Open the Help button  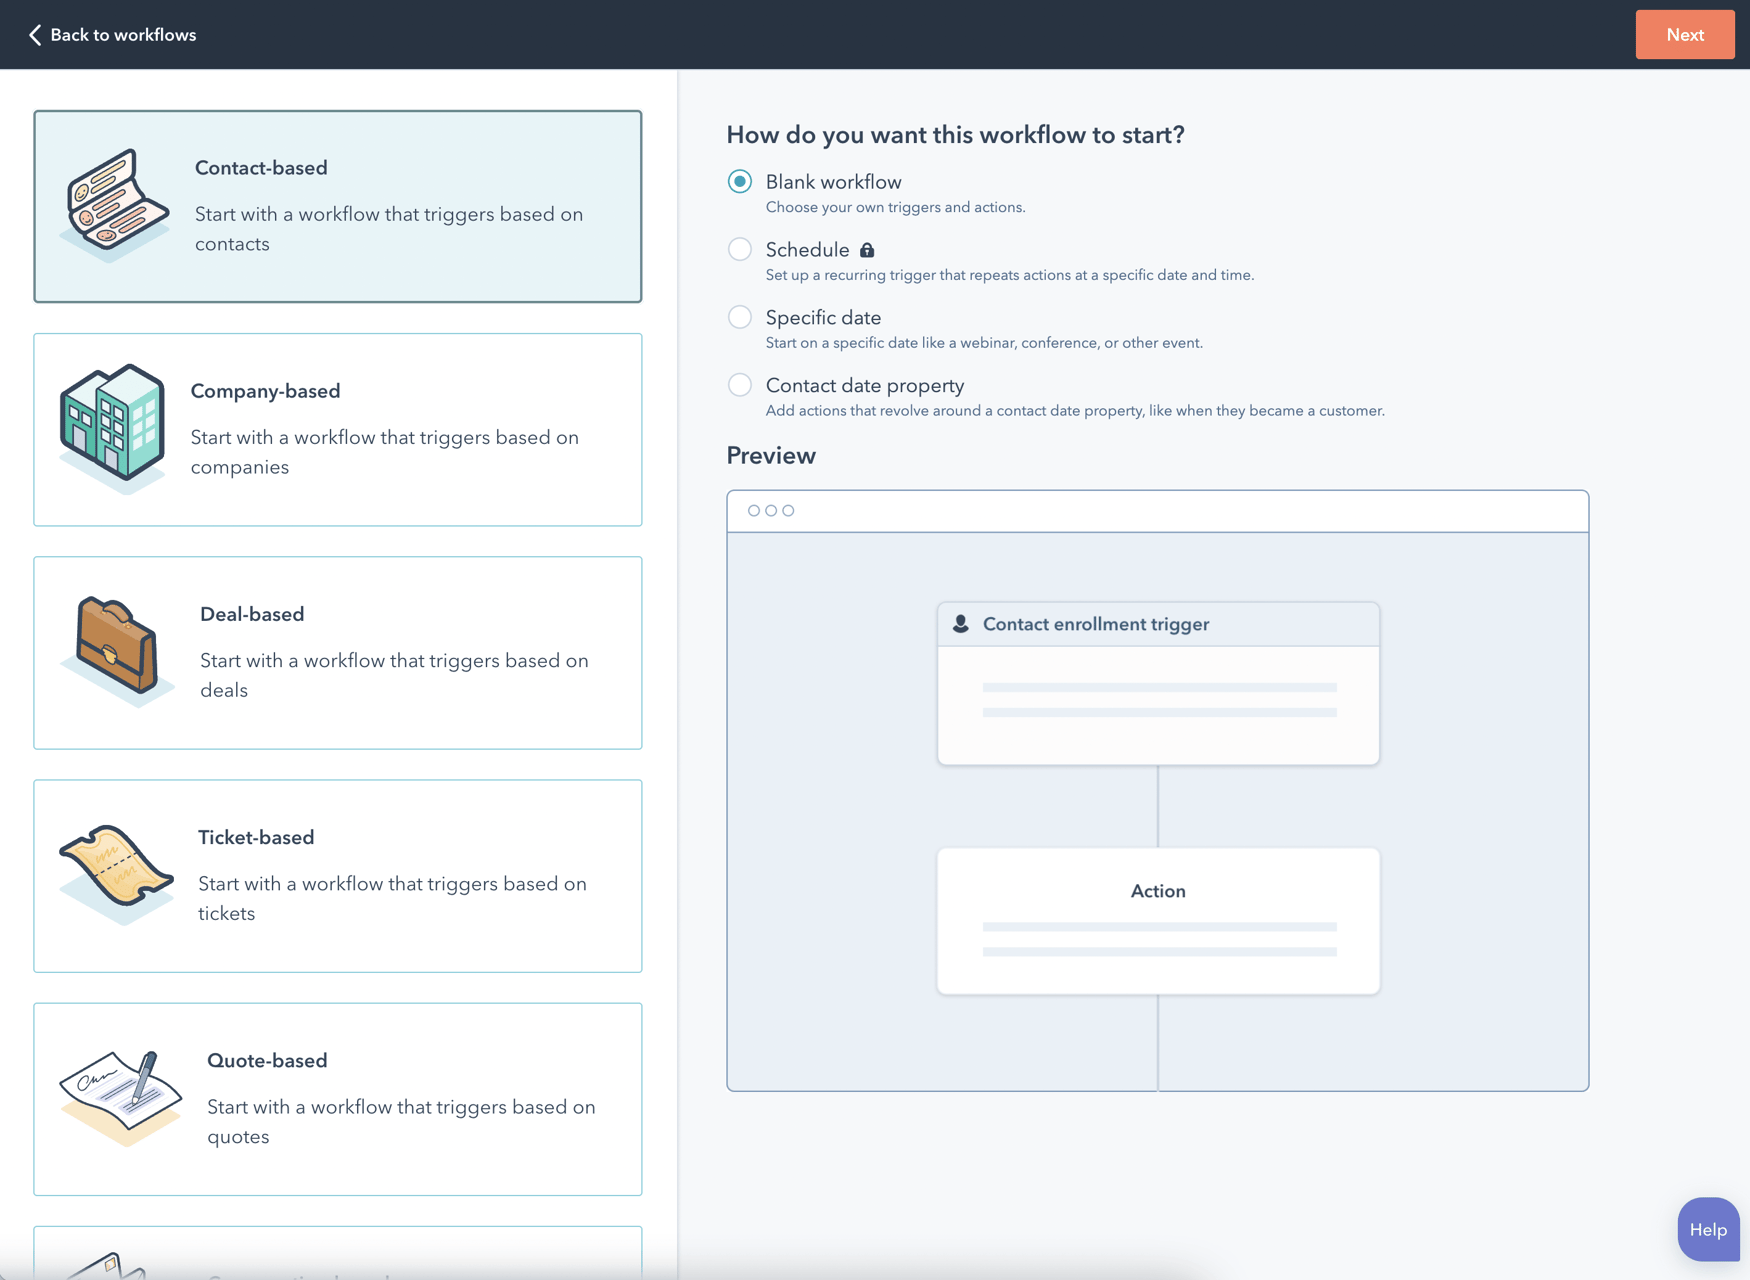point(1708,1229)
